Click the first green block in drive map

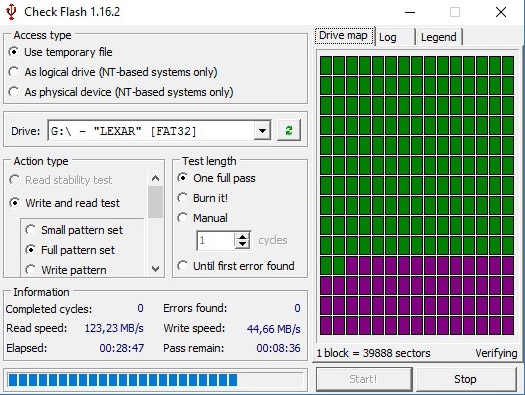pos(326,66)
